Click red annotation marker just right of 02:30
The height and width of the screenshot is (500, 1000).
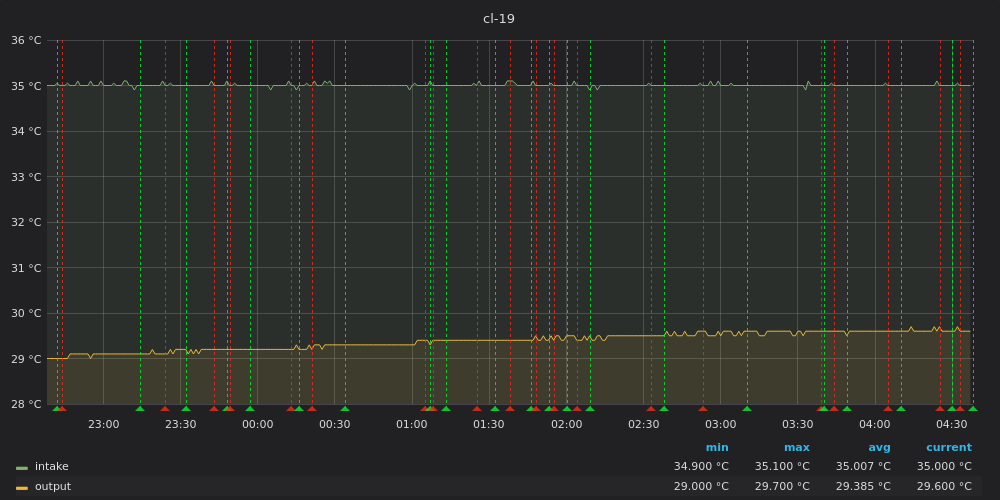coord(651,408)
